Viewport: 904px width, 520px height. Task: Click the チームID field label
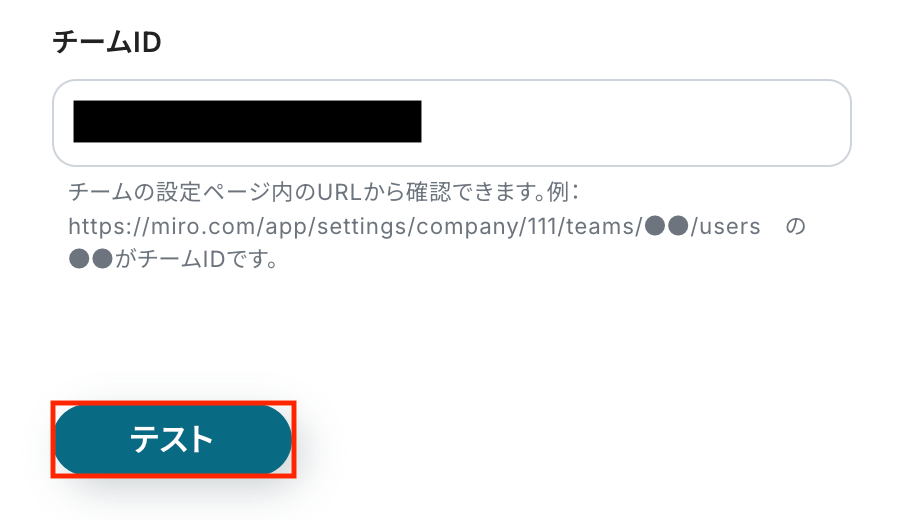pyautogui.click(x=107, y=43)
